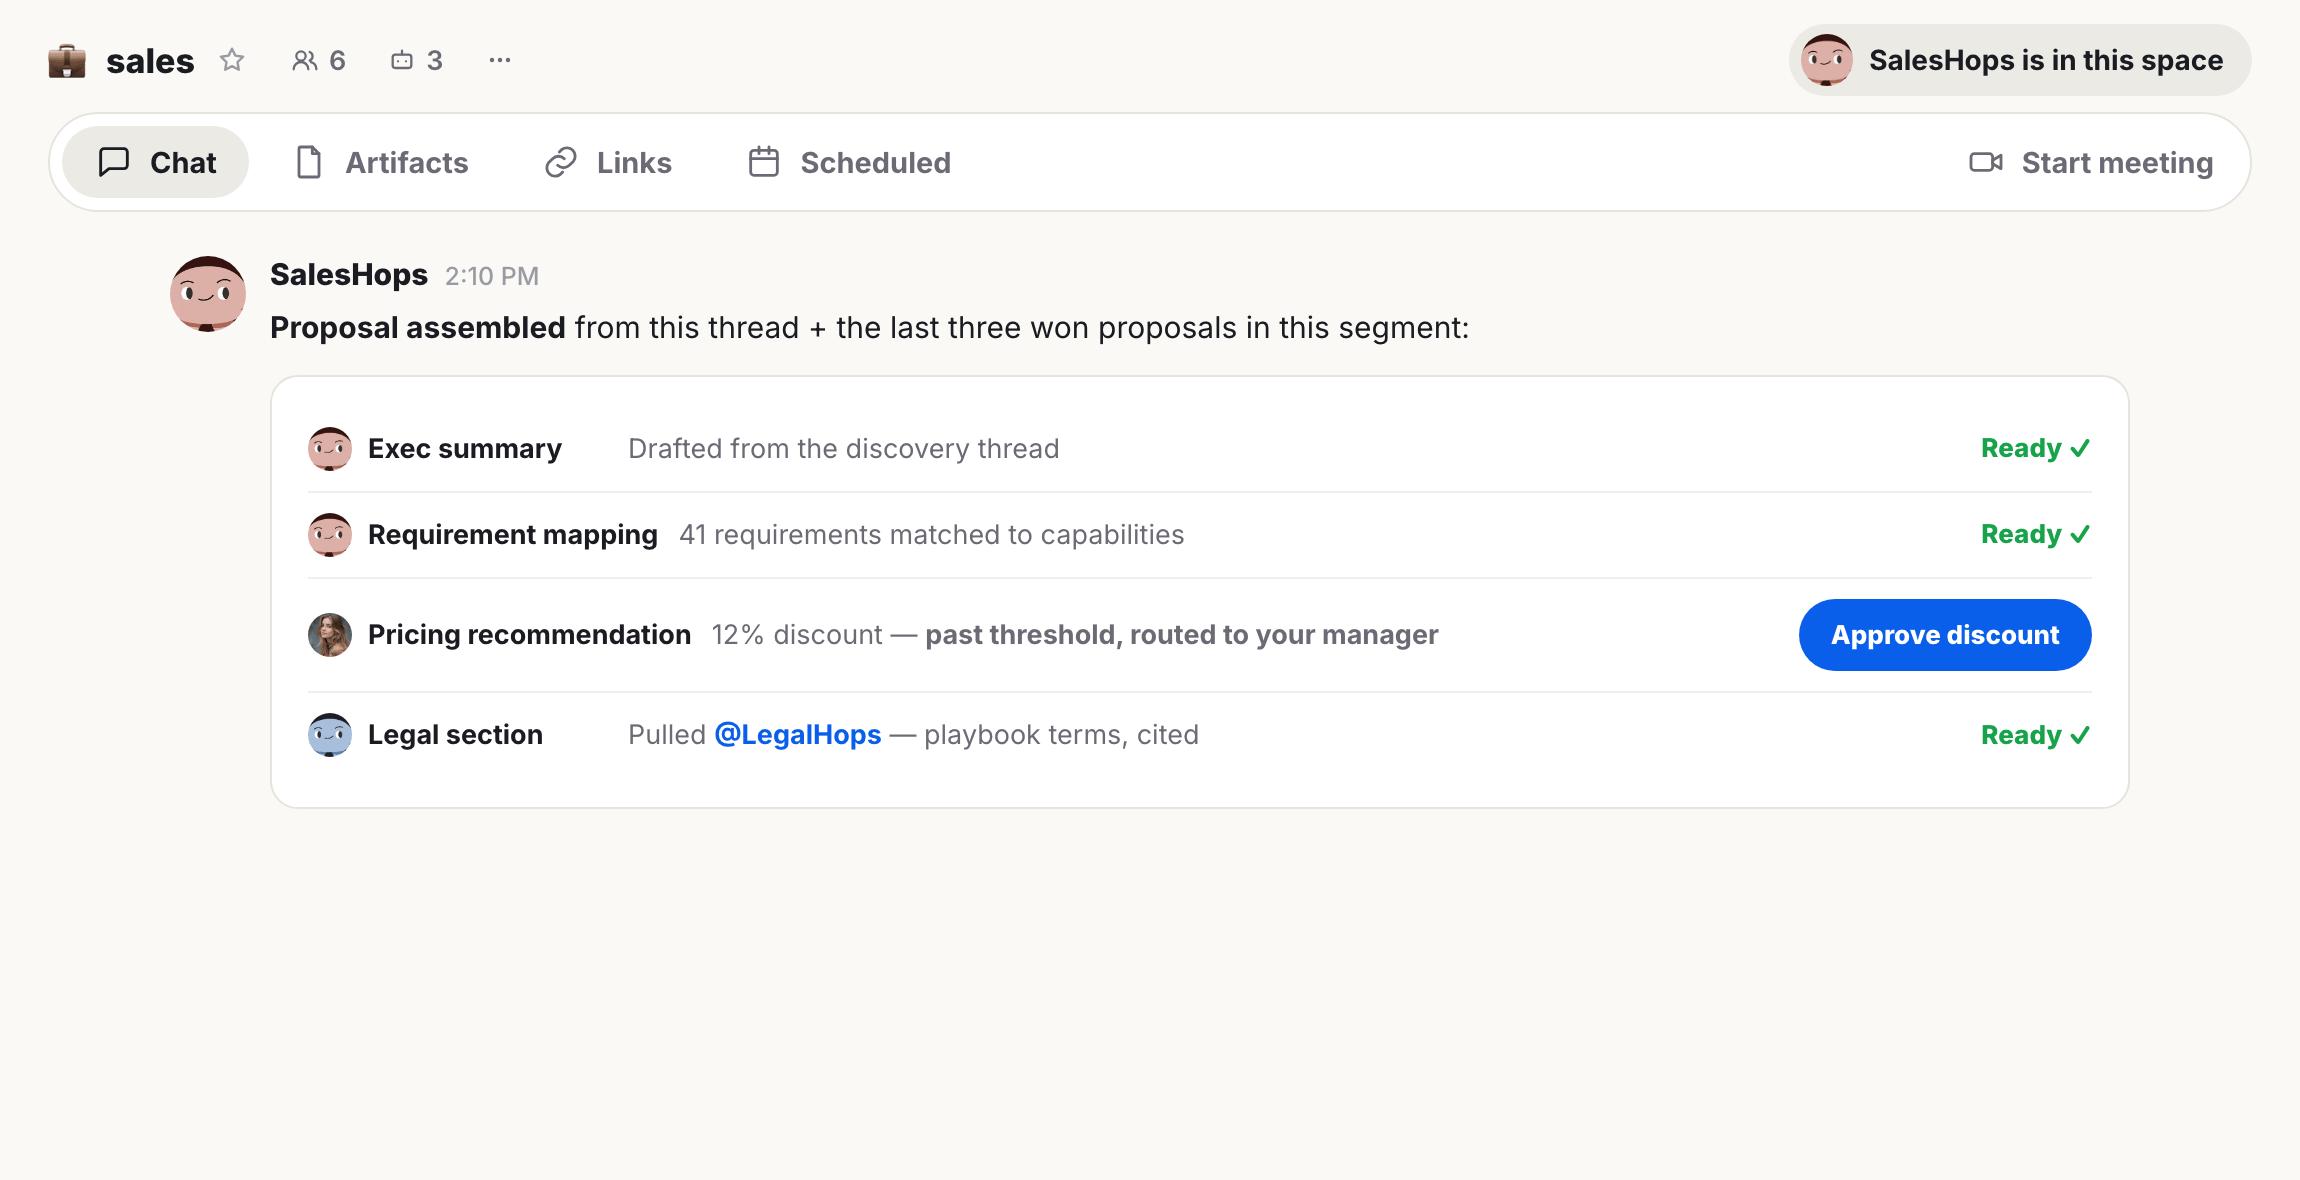Viewport: 2300px width, 1180px height.
Task: Click the sales space title
Action: click(x=150, y=61)
